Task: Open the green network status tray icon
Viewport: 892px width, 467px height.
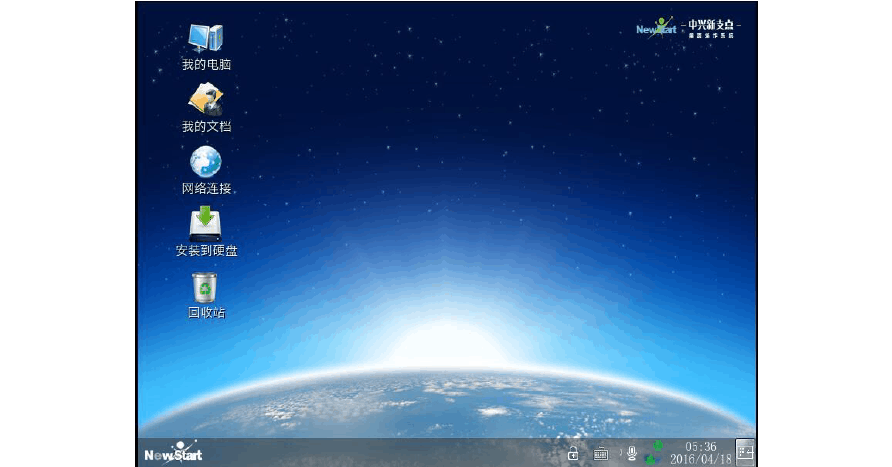Action: 655,453
